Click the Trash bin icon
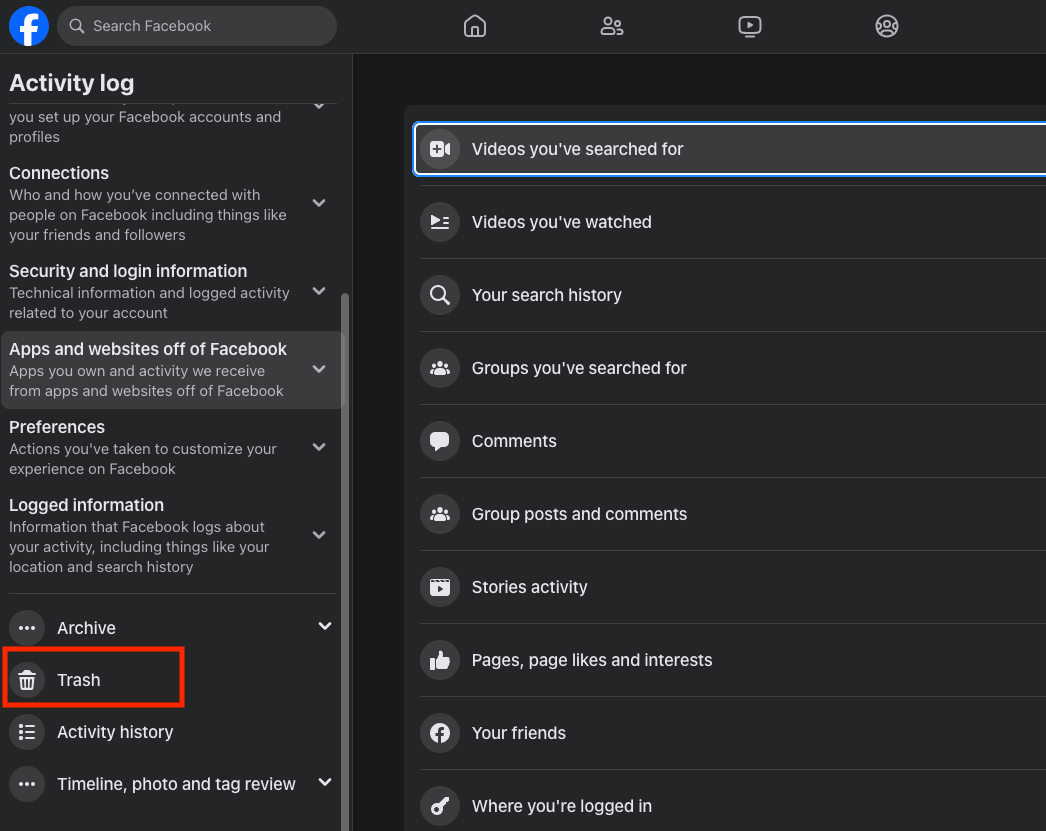The width and height of the screenshot is (1046, 831). pyautogui.click(x=27, y=680)
